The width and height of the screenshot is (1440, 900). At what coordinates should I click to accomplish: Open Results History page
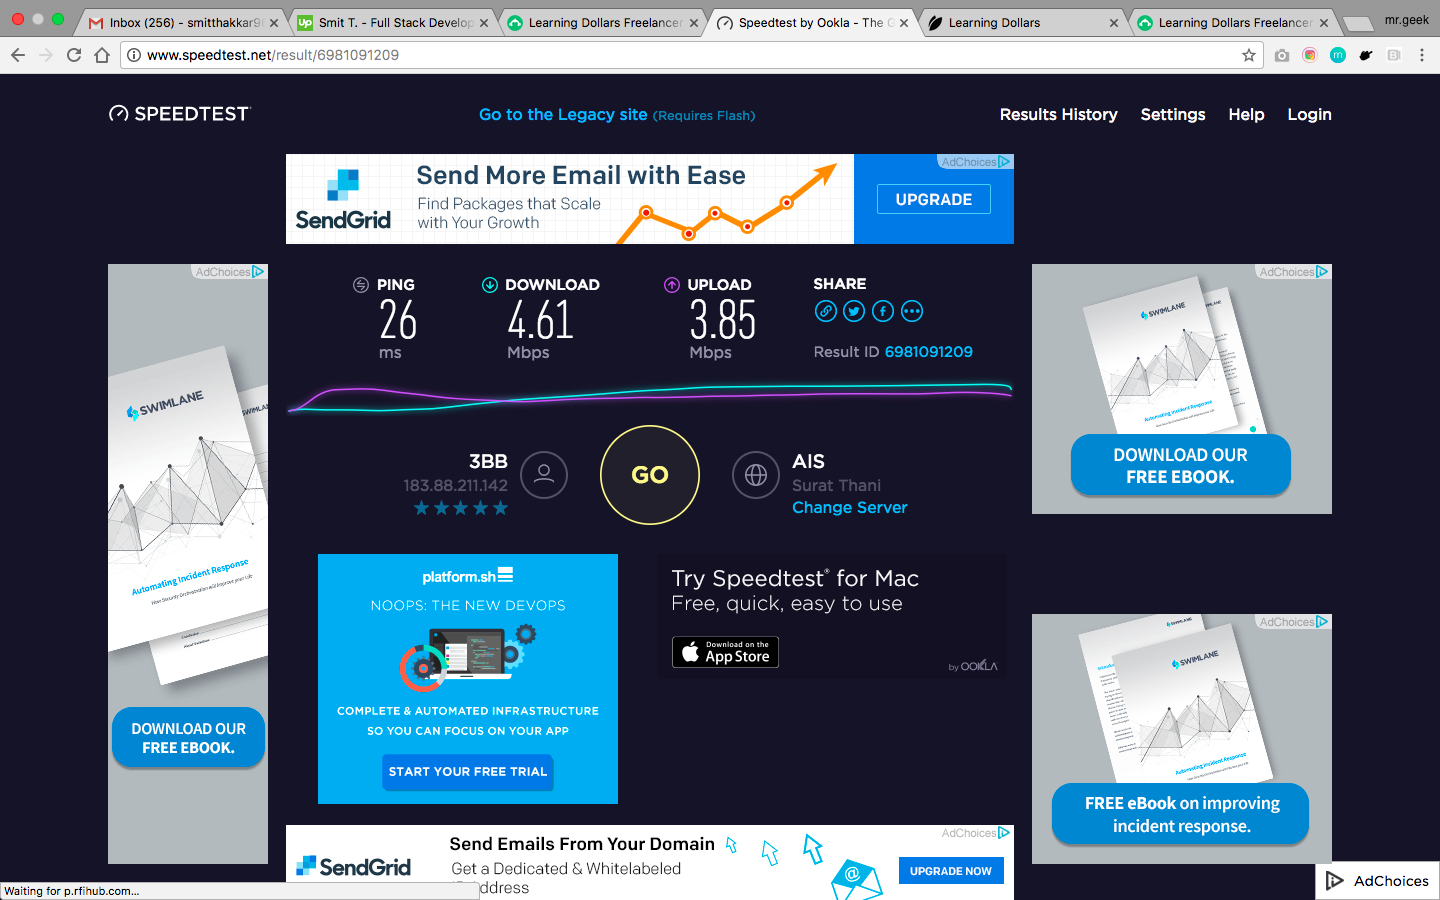1059,114
